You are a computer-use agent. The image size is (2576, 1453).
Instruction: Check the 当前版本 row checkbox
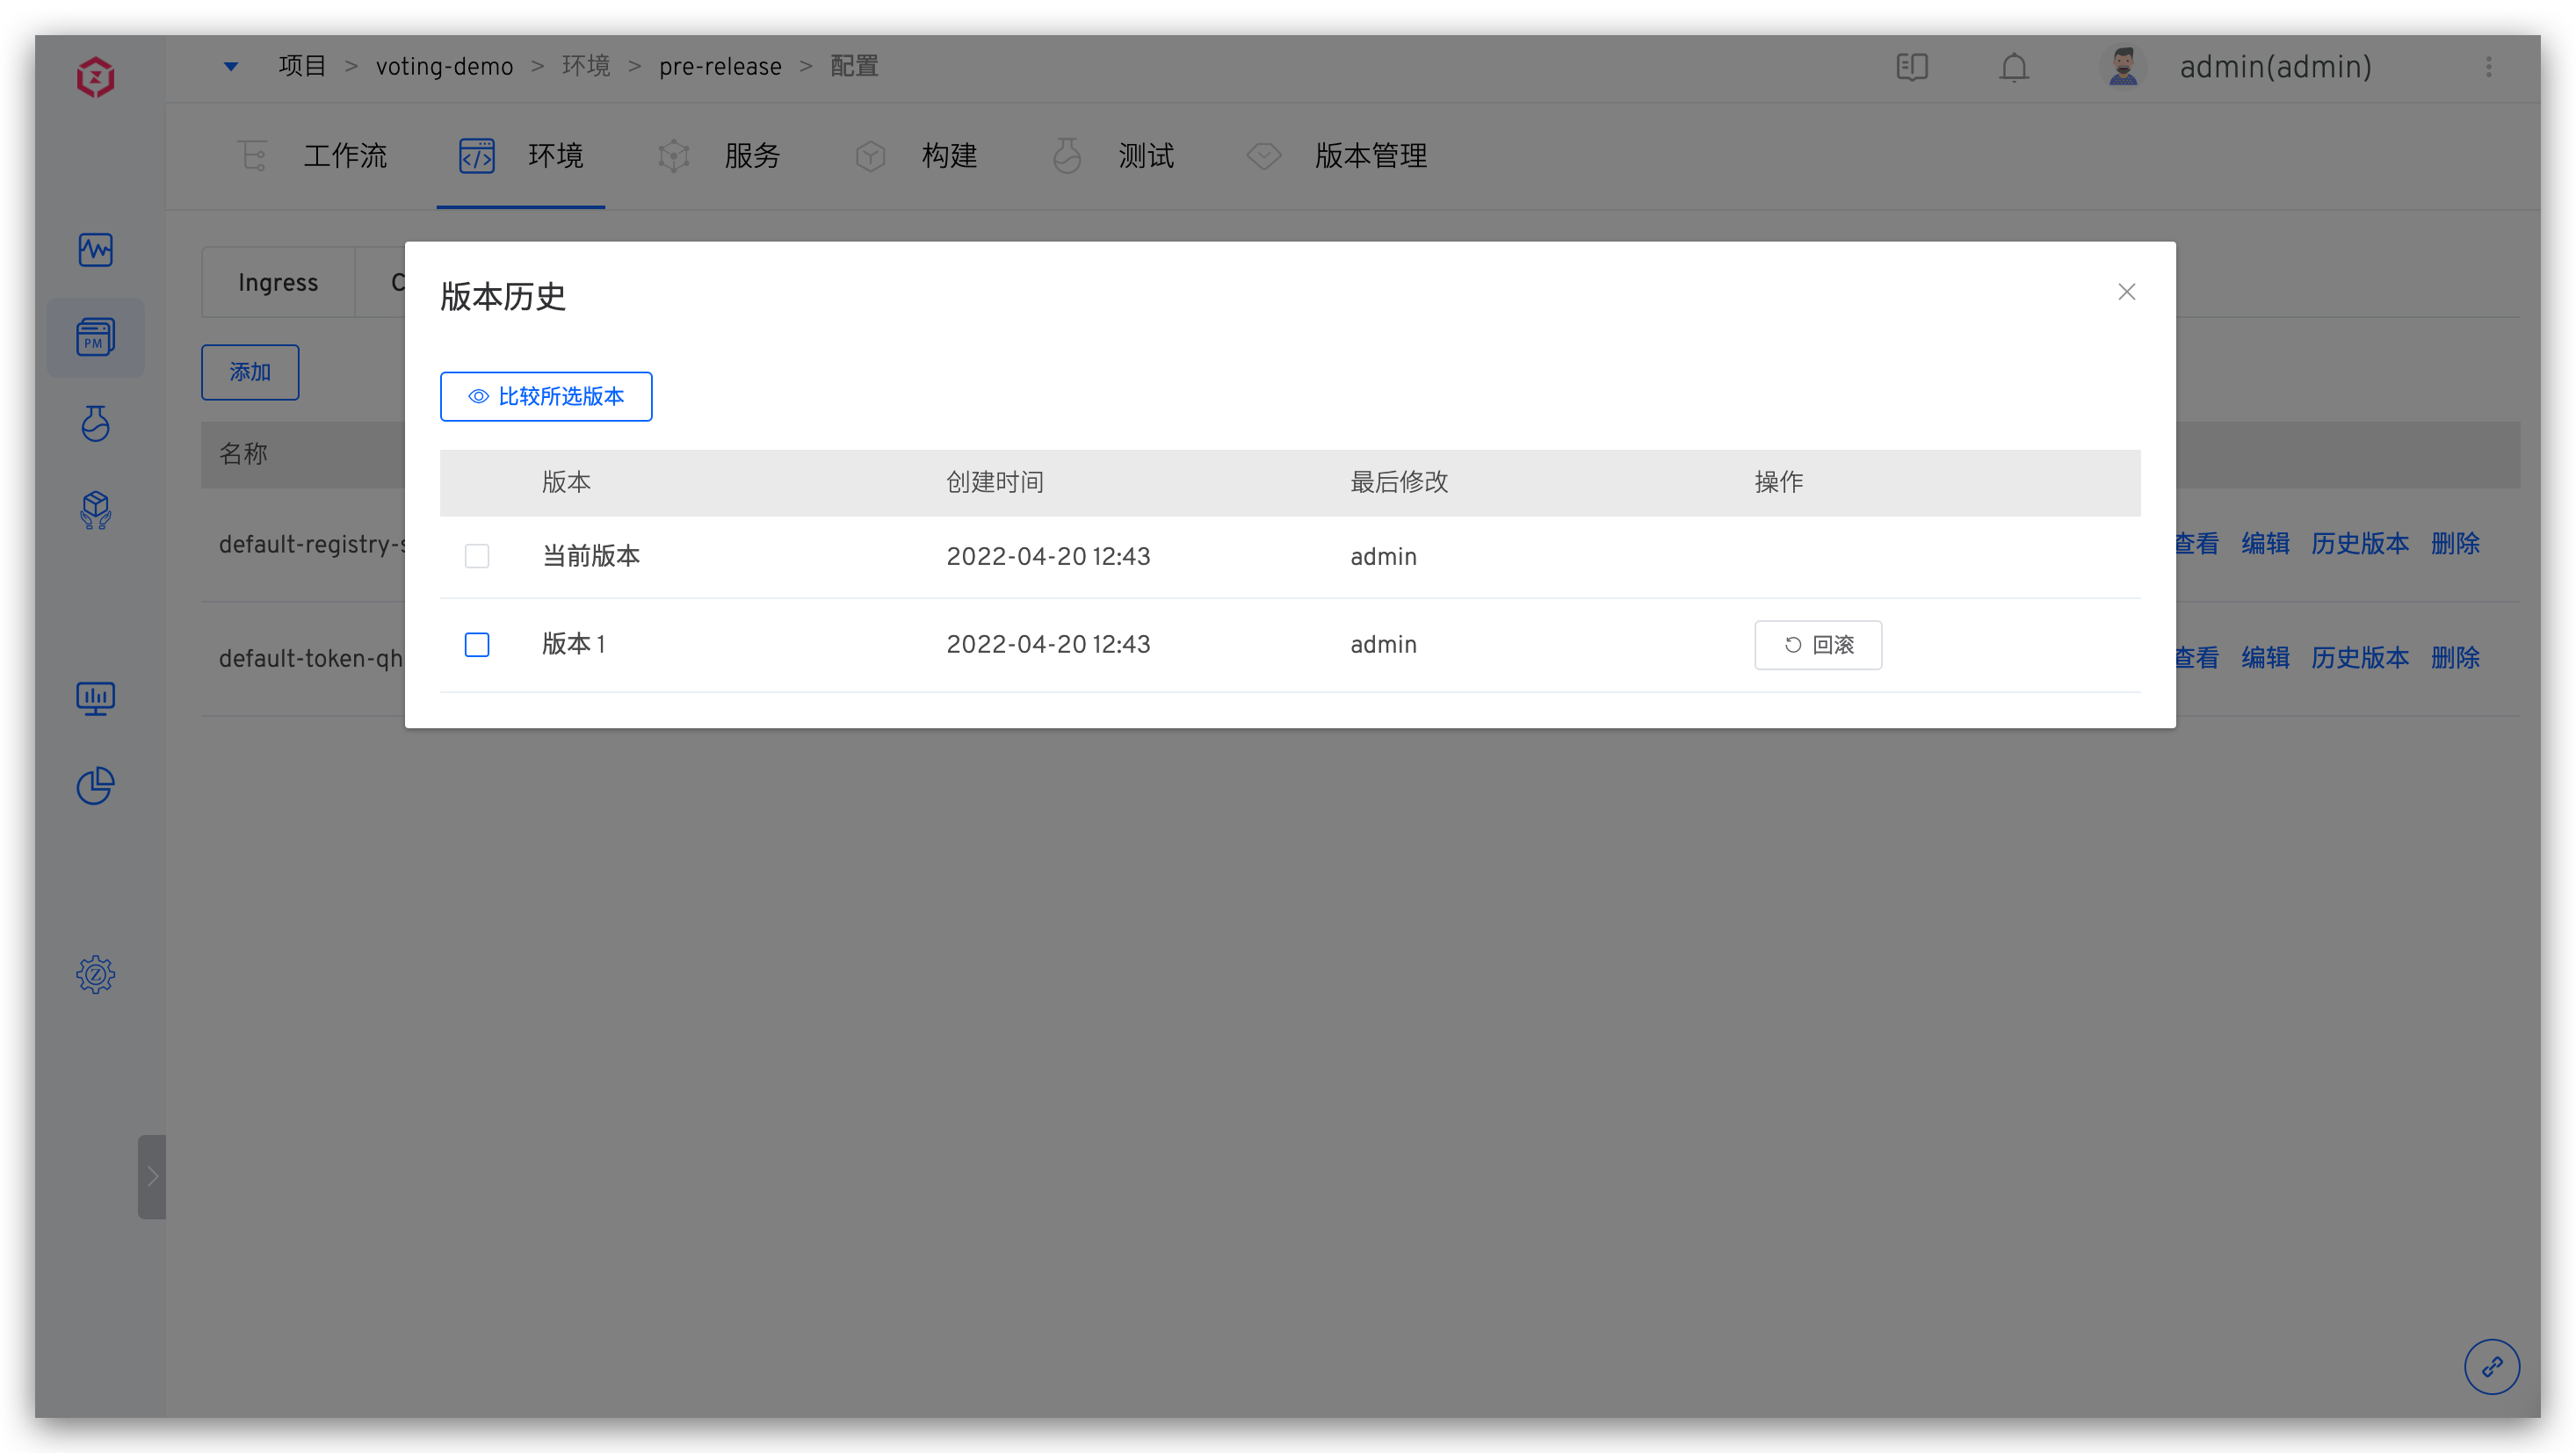click(x=477, y=556)
